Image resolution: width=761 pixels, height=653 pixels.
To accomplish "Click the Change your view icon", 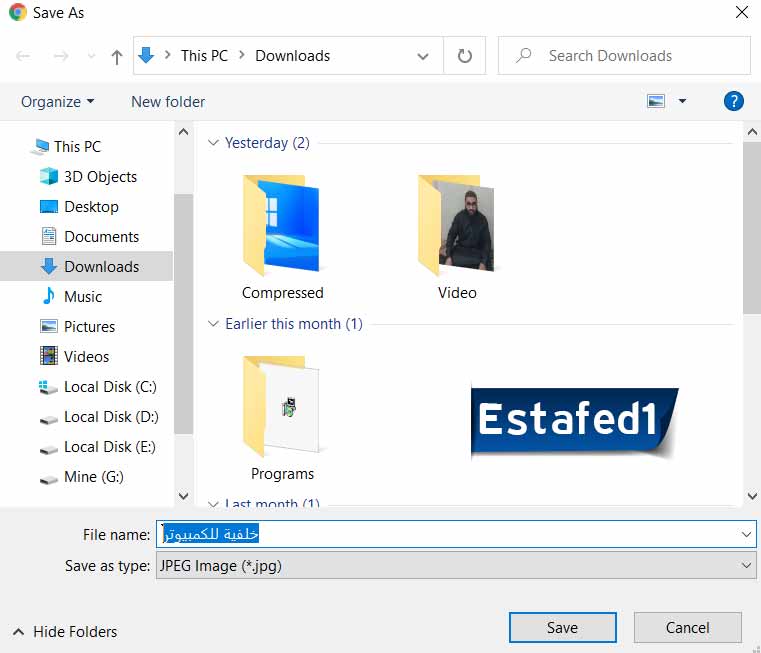I will (x=656, y=101).
